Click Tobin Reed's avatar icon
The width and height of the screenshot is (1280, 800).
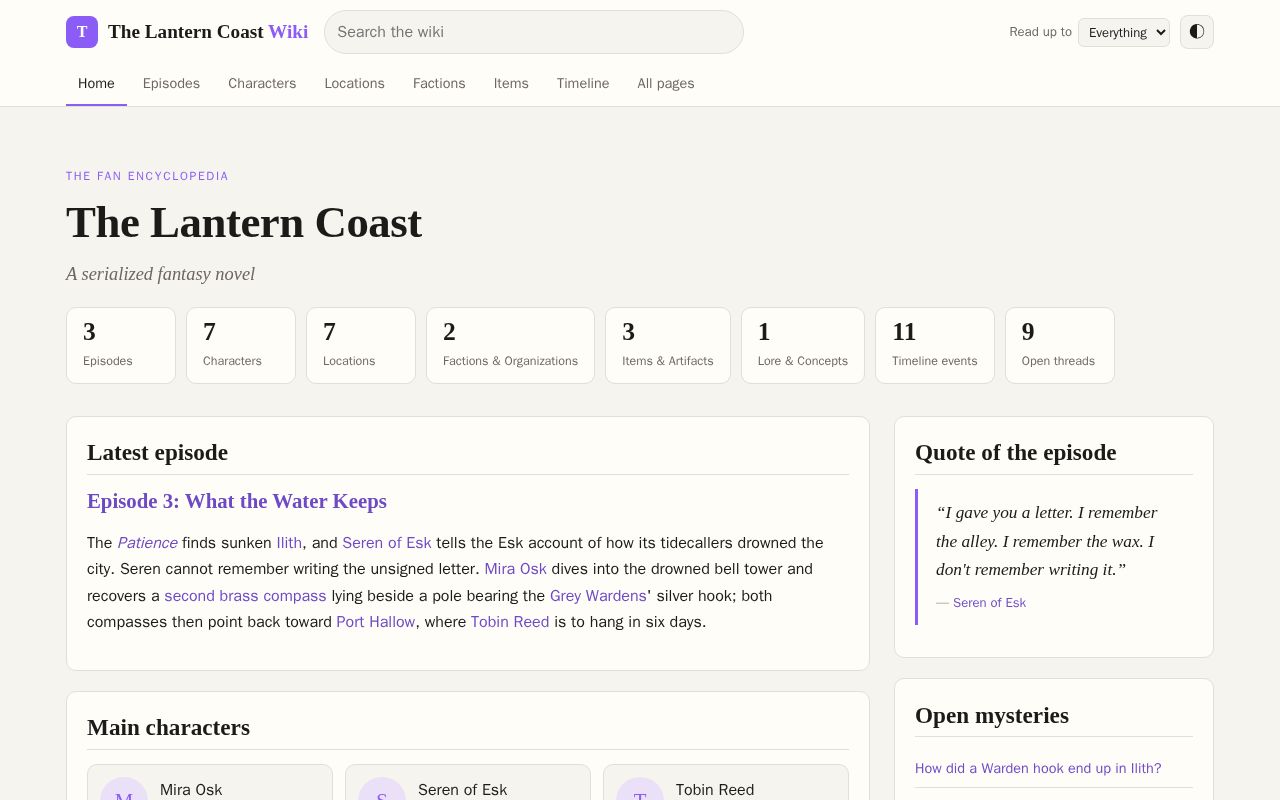(x=640, y=792)
